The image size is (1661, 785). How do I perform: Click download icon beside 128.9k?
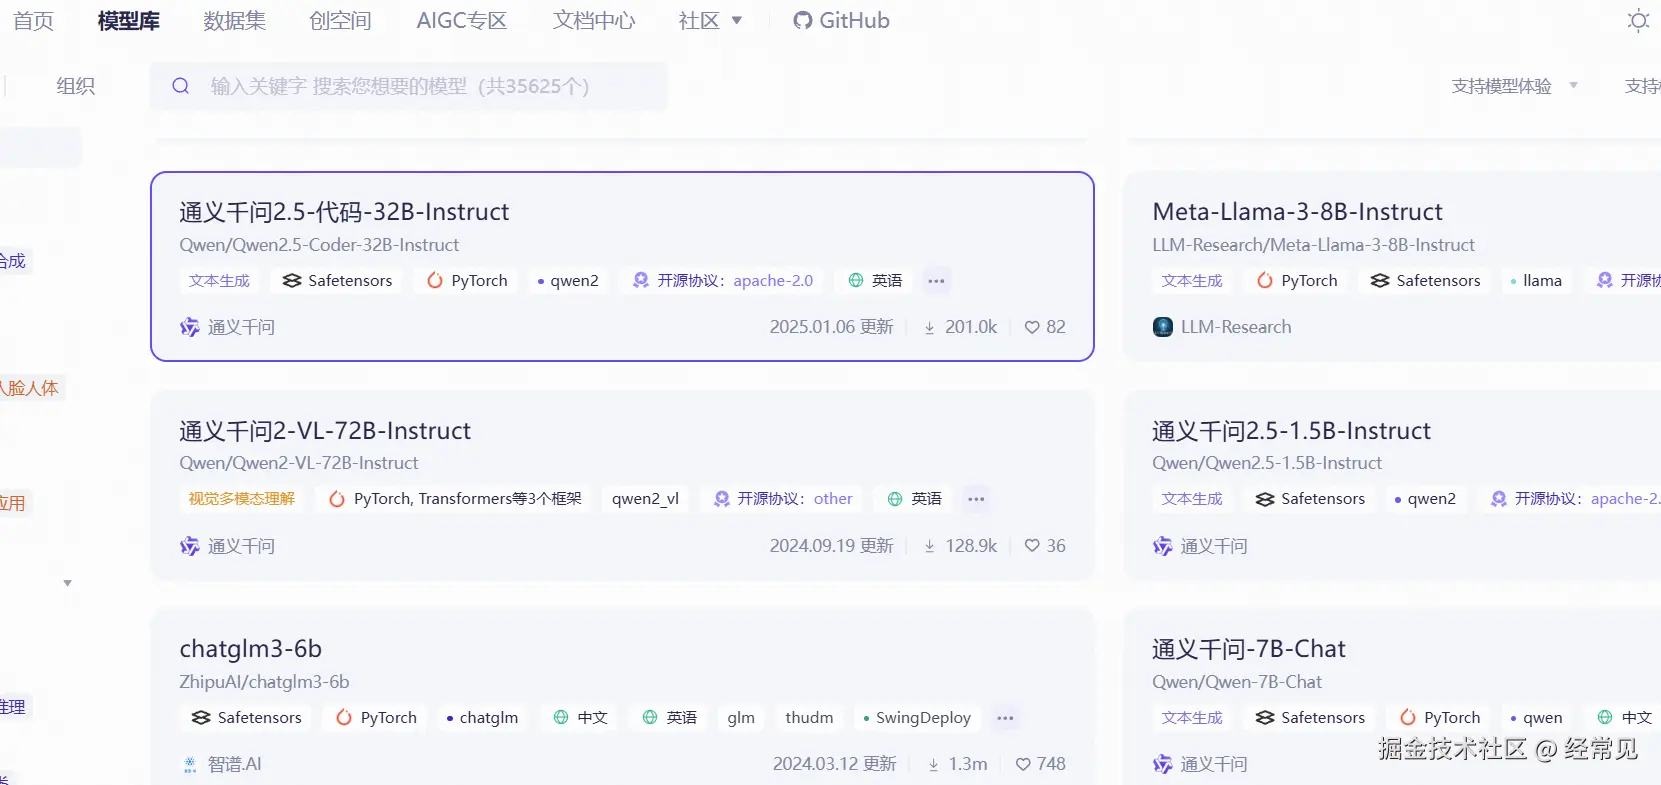929,546
